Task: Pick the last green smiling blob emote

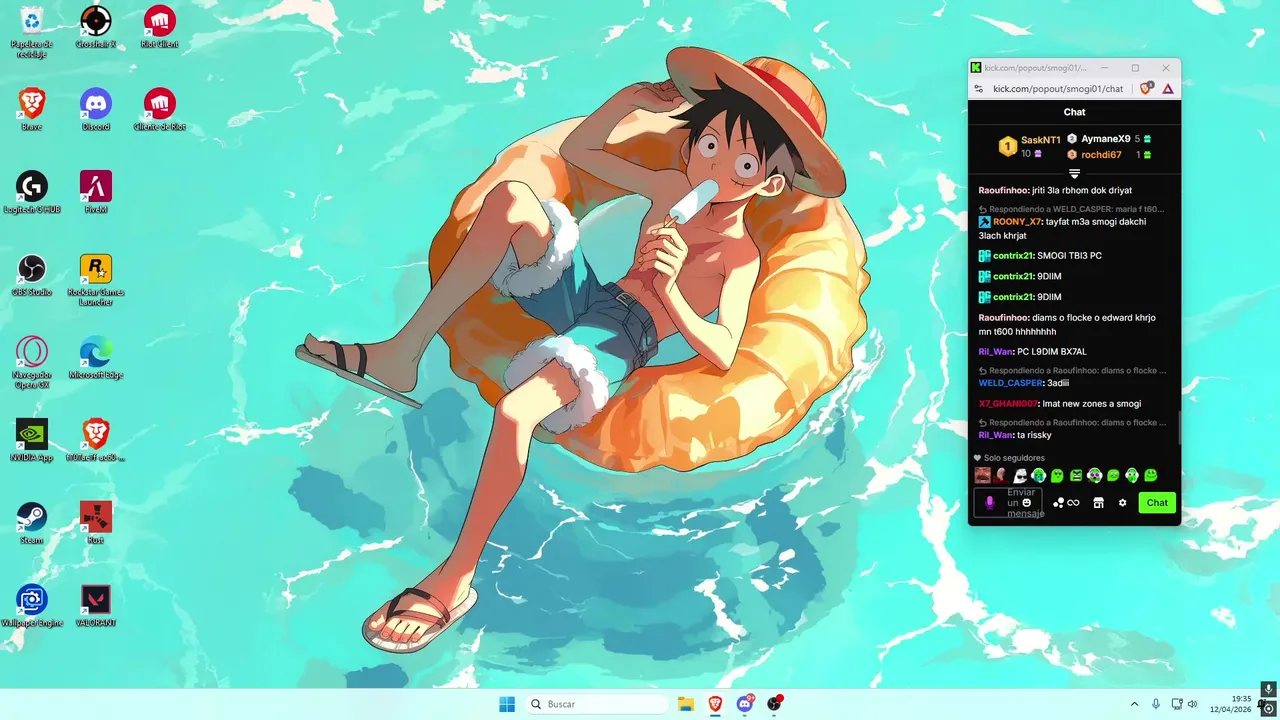Action: point(1151,475)
